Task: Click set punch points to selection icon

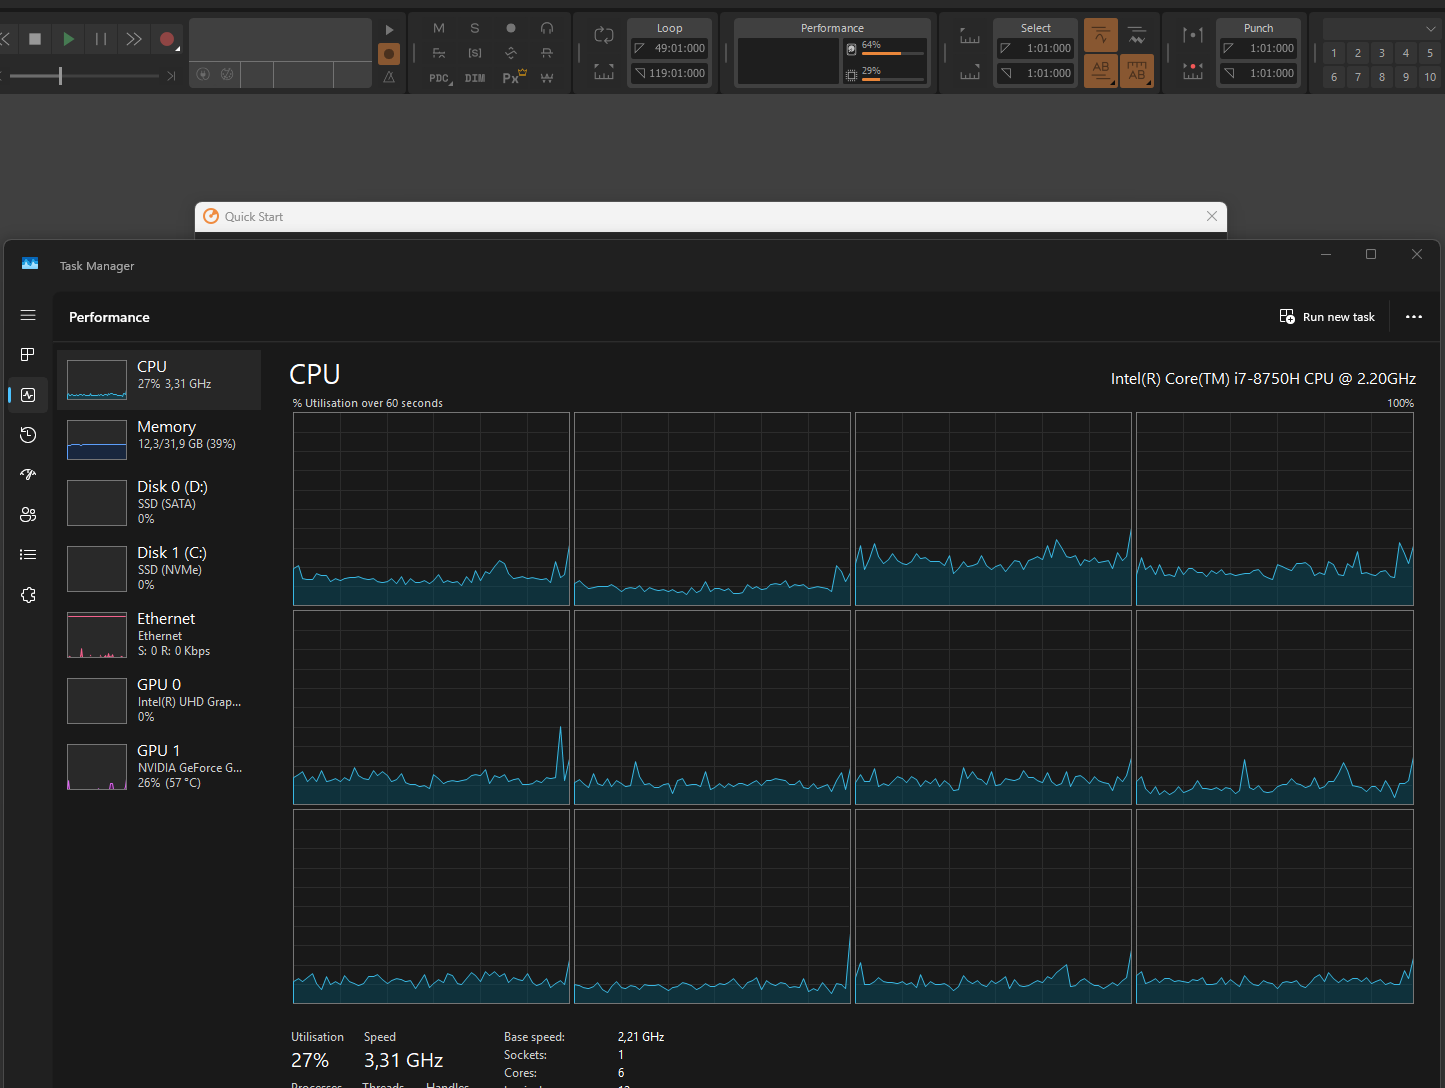Action: [1193, 72]
